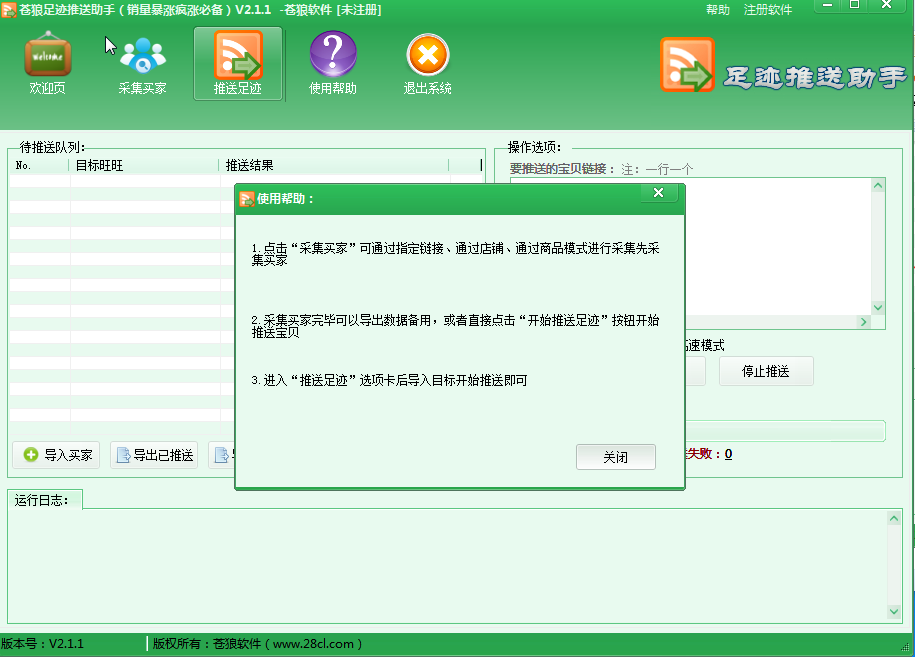Click the 版权所有 www.28cl.com status text

pyautogui.click(x=257, y=644)
